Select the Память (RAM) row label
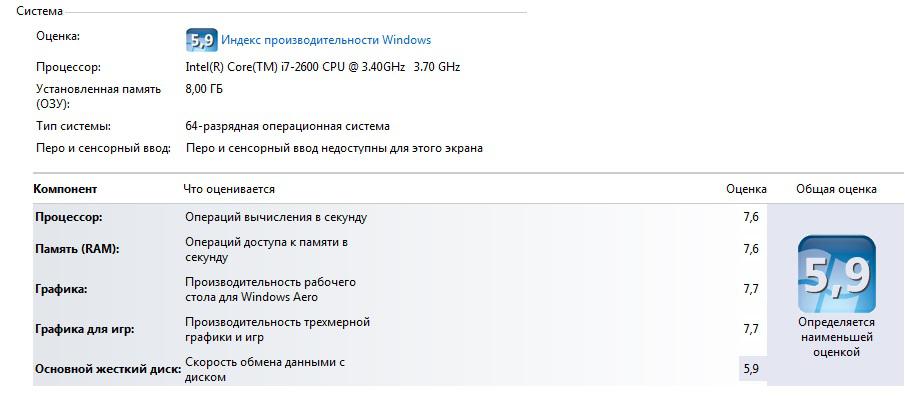 [77, 249]
